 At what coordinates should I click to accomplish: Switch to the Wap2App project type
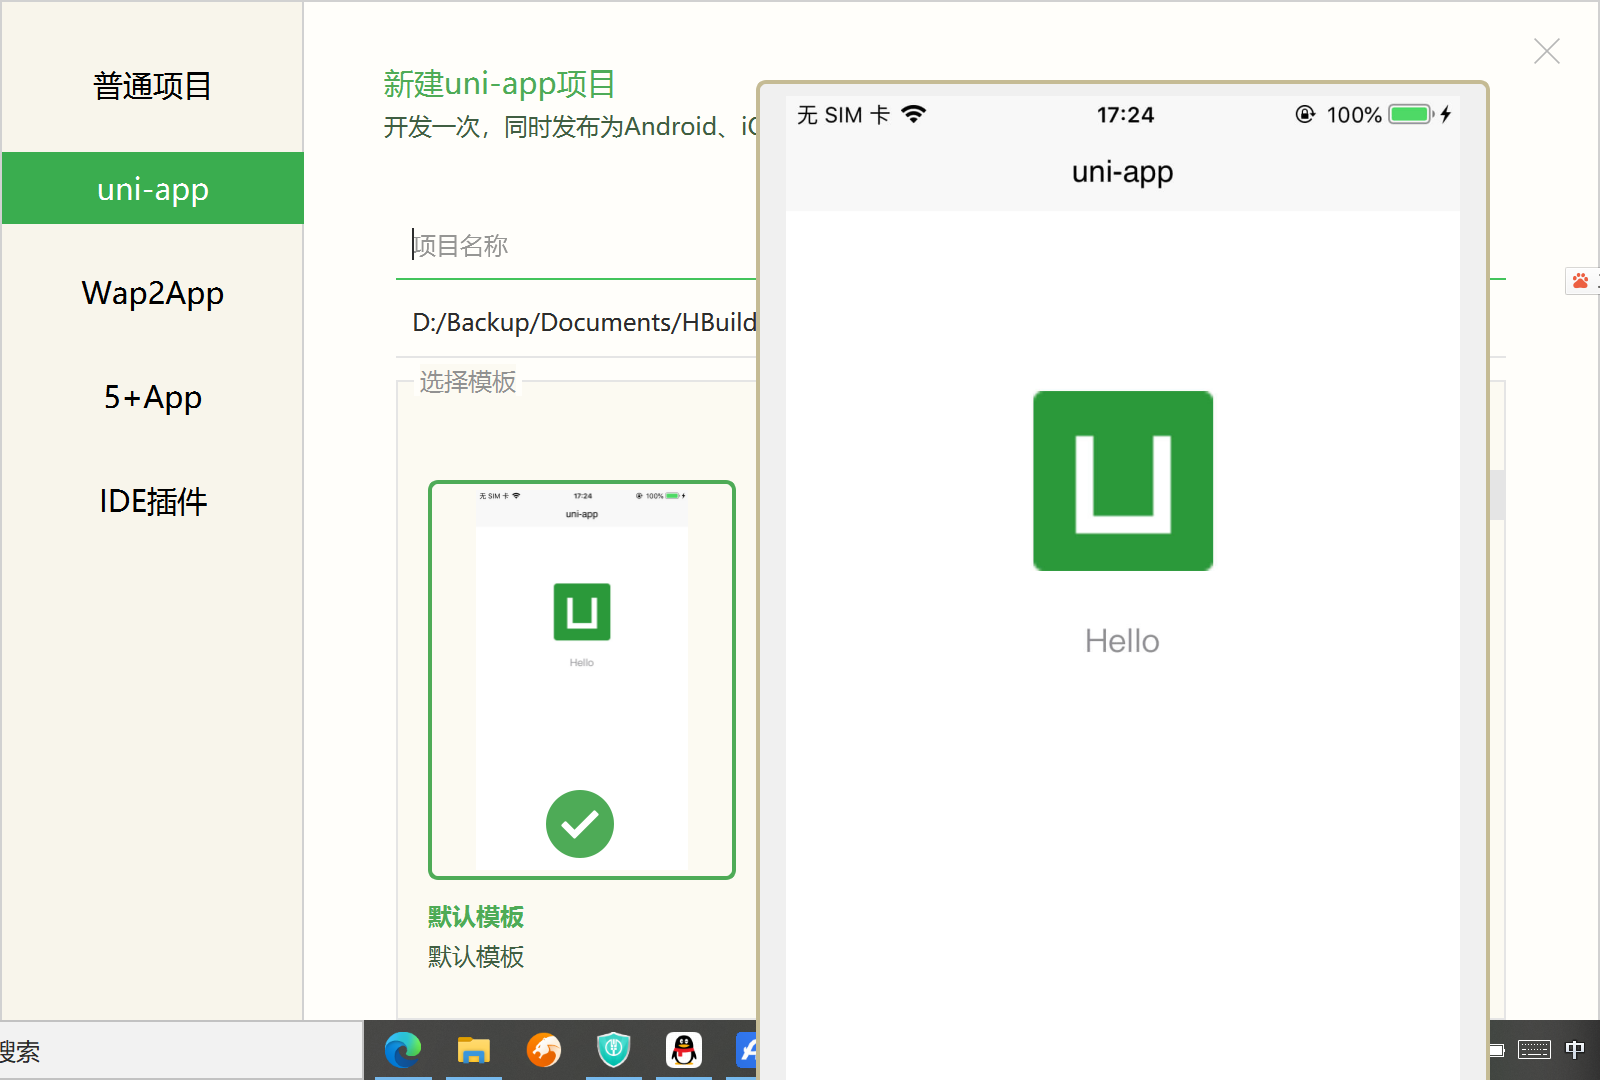click(152, 293)
